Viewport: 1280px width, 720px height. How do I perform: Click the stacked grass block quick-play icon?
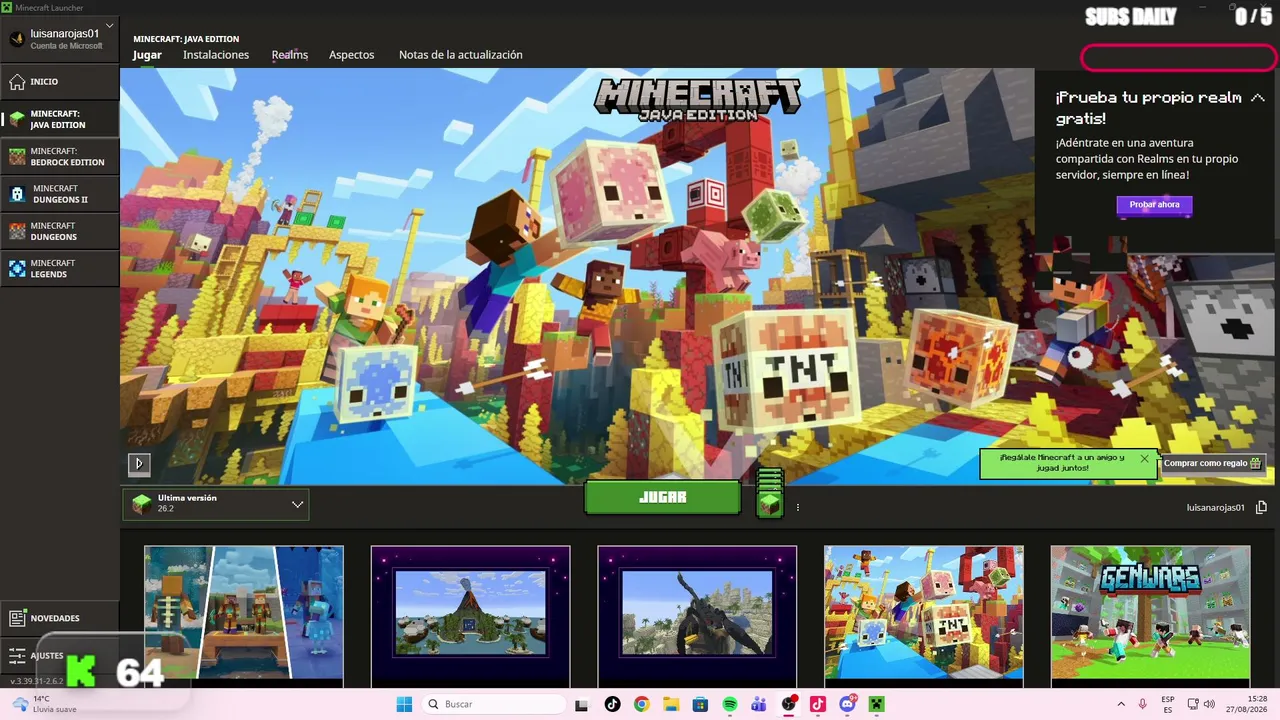click(769, 493)
